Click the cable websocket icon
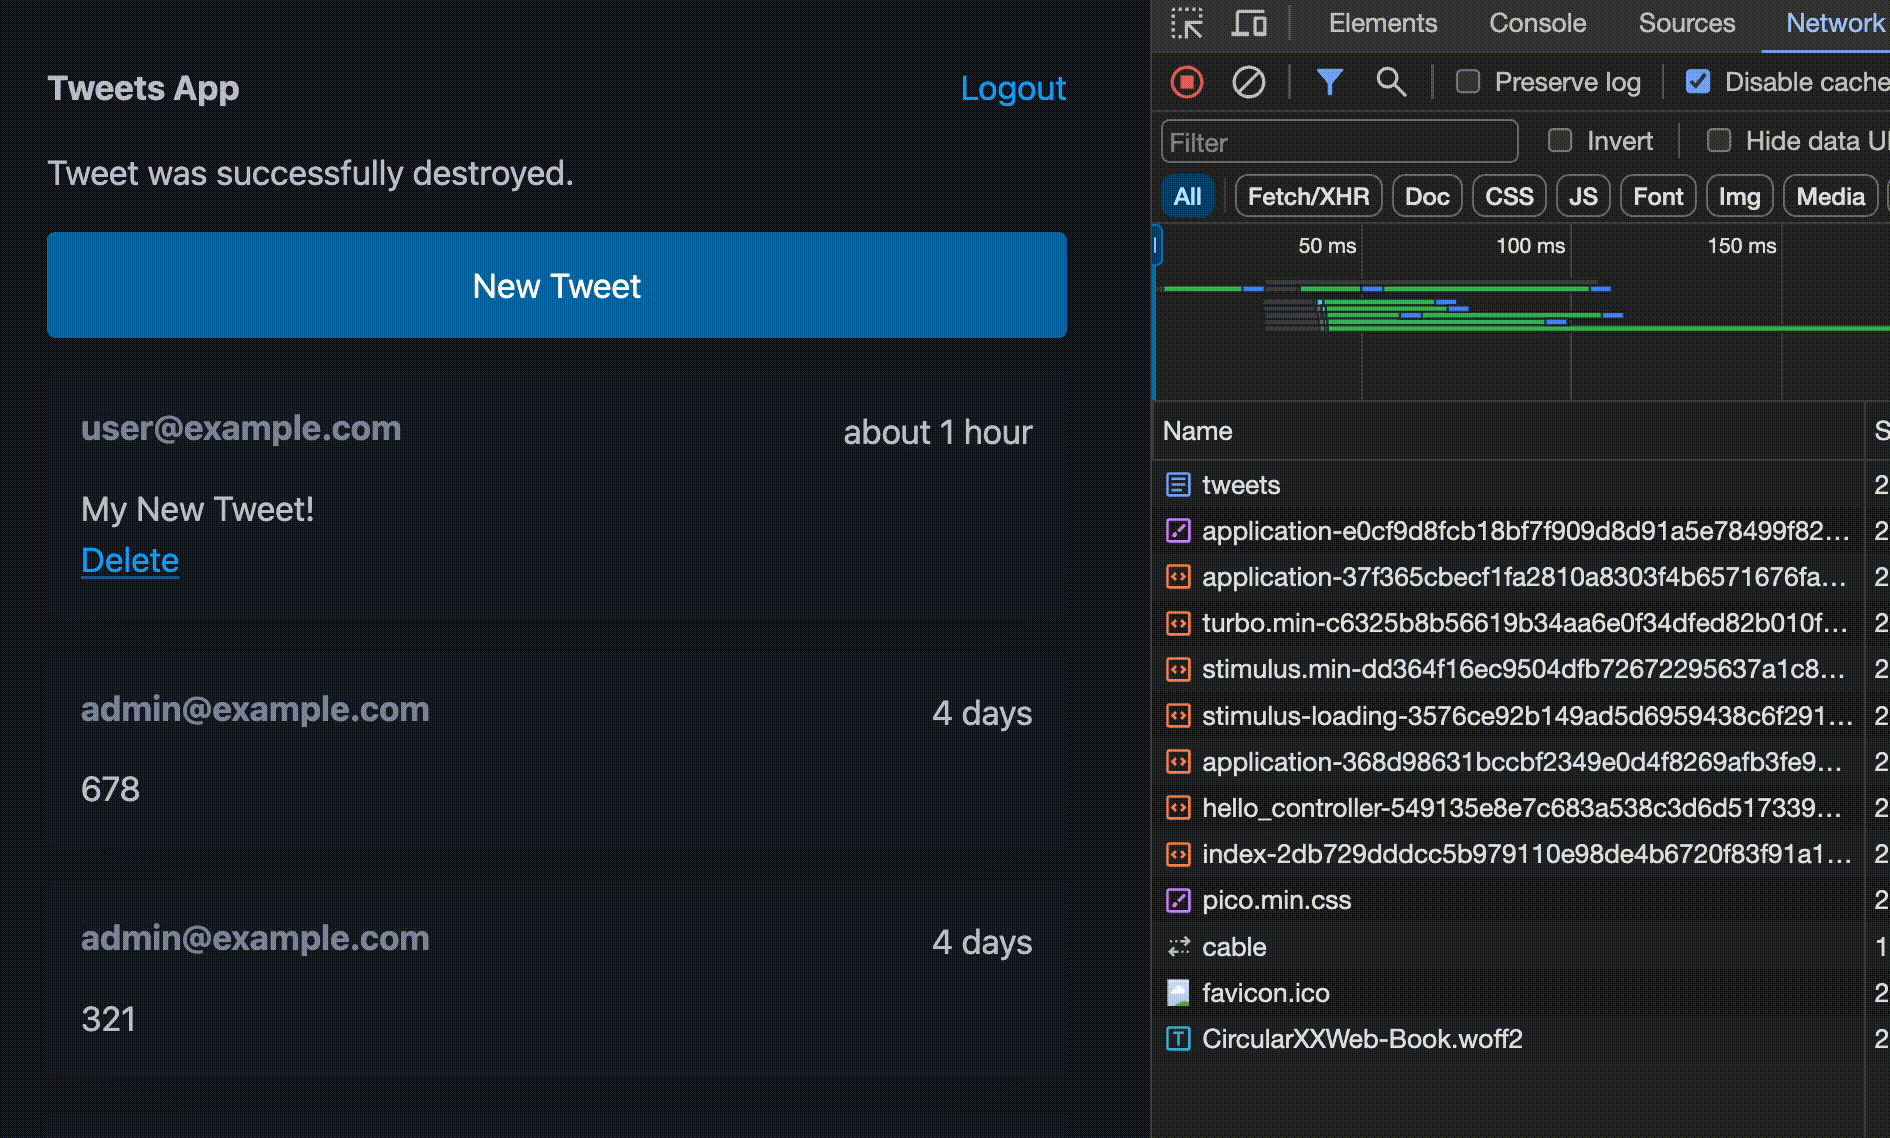Viewport: 1890px width, 1138px height. click(1178, 947)
